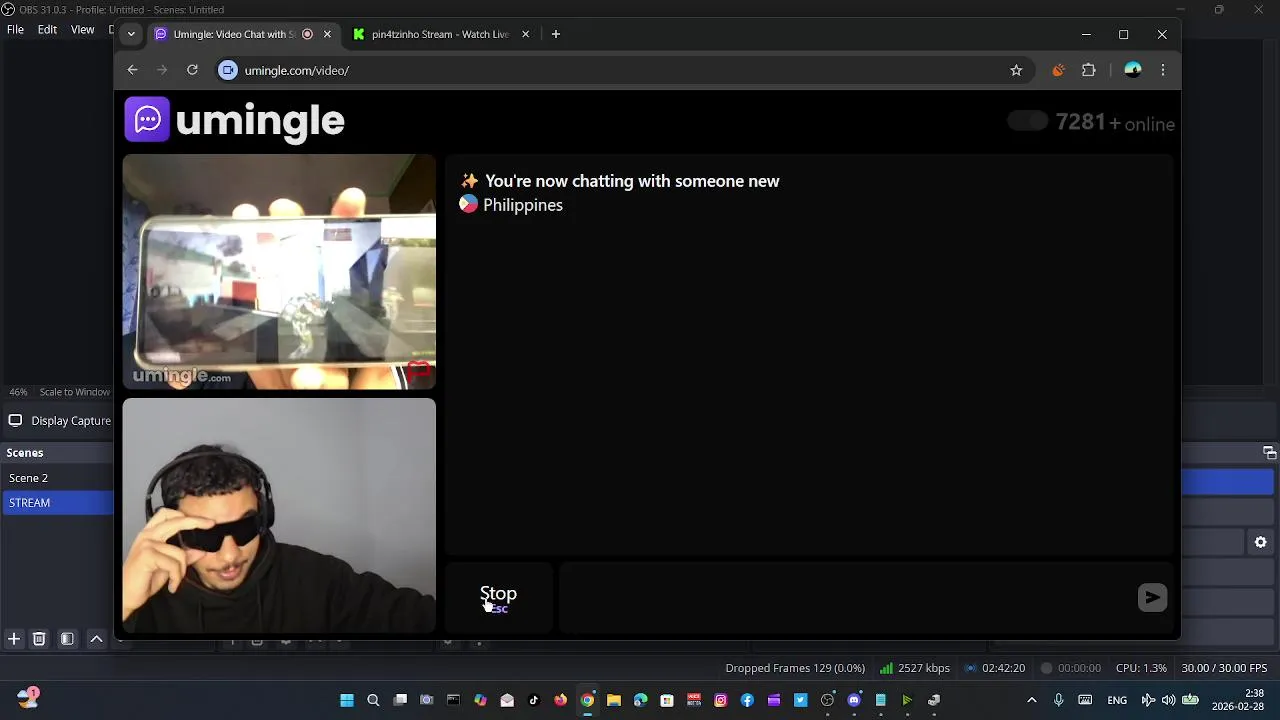The image size is (1280, 720).
Task: Close the Umingle Video Chat tab
Action: [327, 34]
